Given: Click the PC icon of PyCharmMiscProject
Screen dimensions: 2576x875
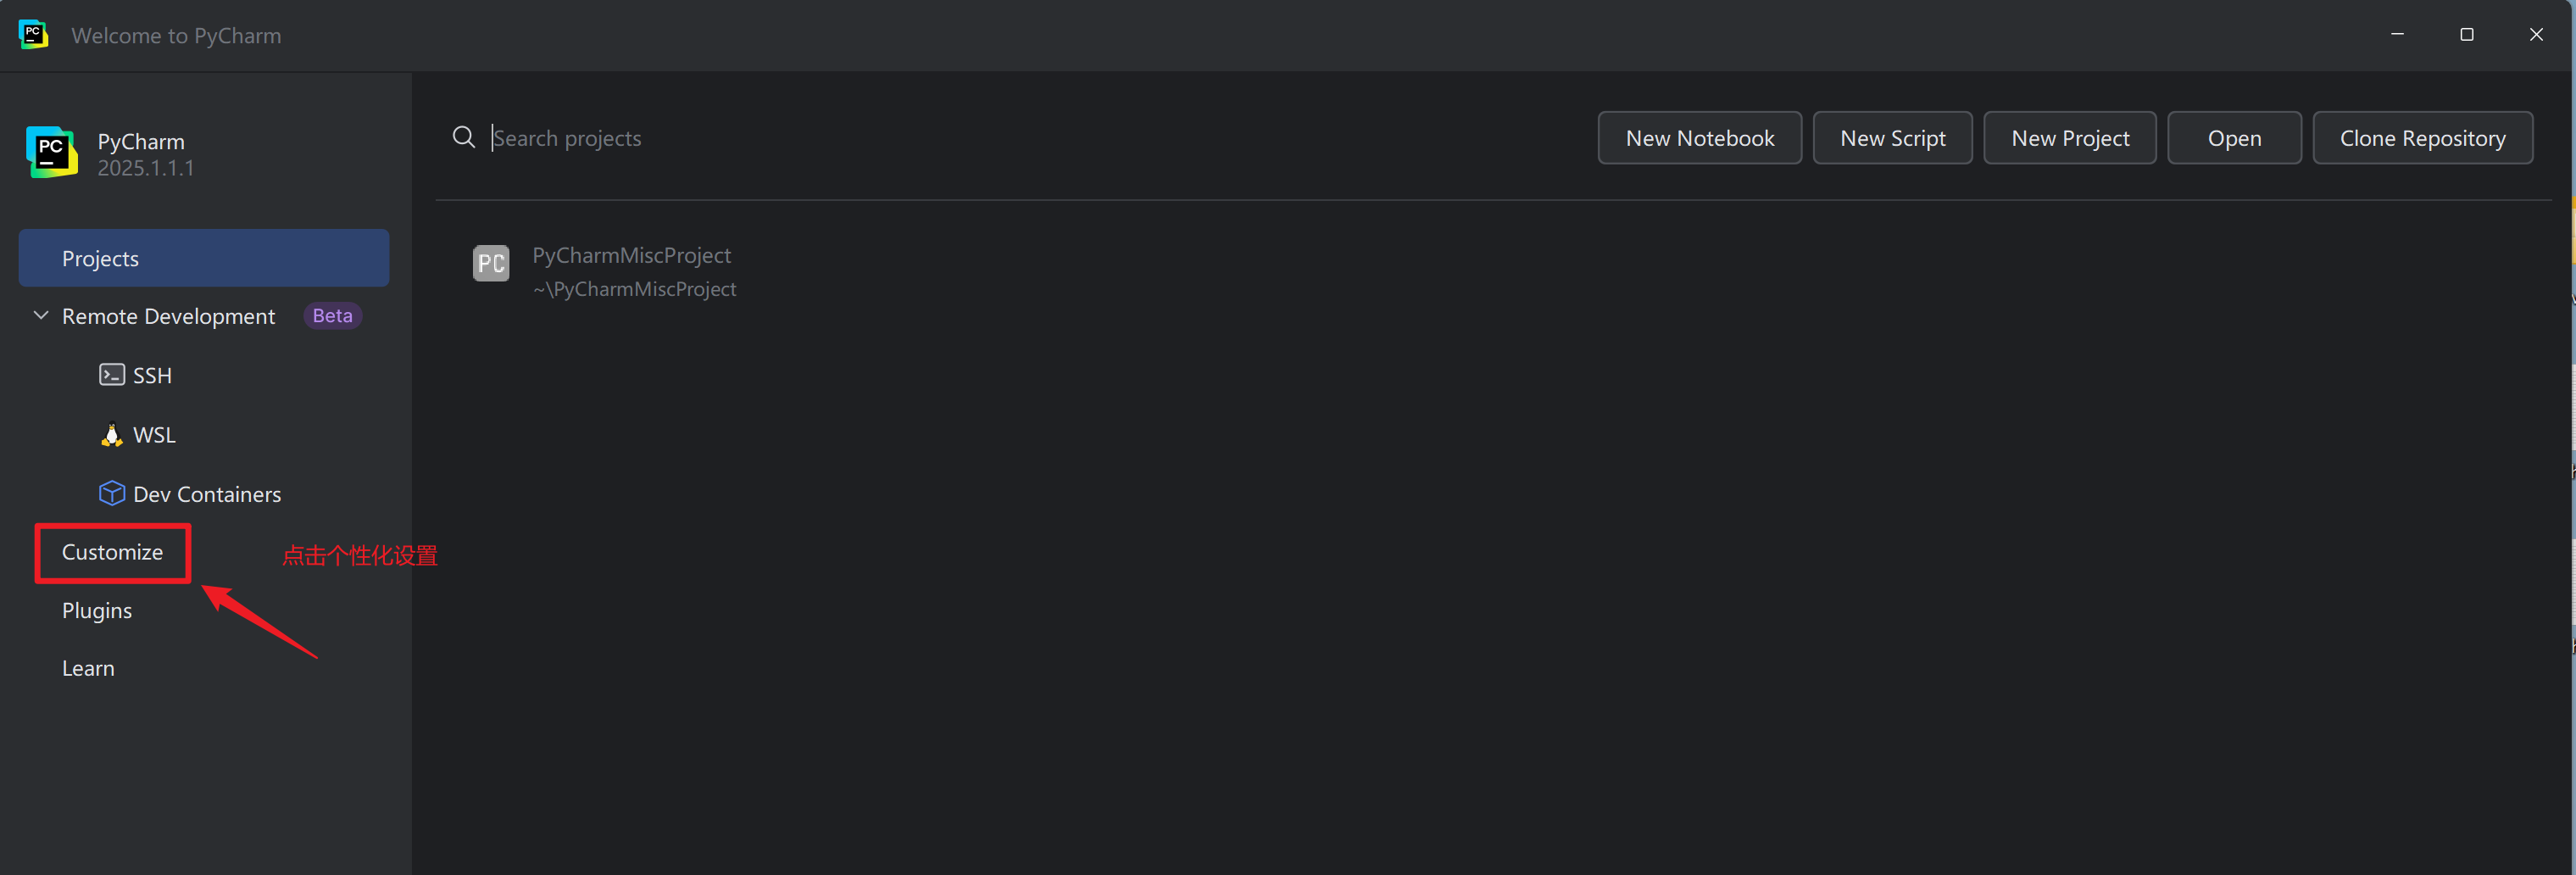Looking at the screenshot, I should 491,263.
